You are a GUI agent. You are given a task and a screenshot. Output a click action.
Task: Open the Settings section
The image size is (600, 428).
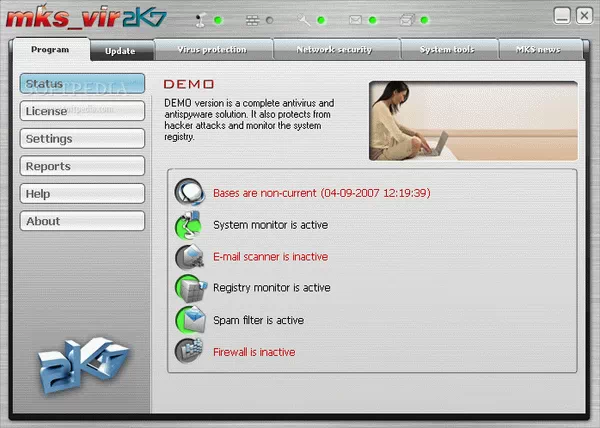82,138
